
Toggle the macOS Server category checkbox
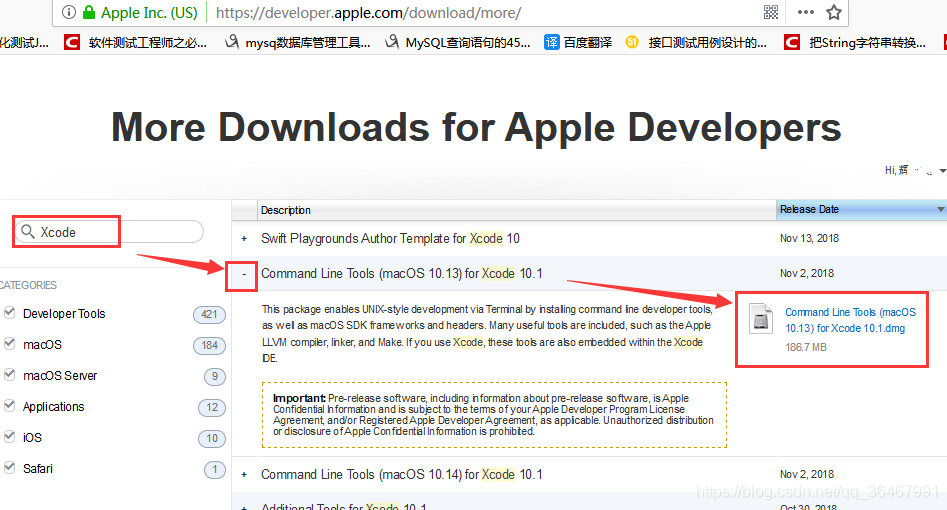pos(10,374)
